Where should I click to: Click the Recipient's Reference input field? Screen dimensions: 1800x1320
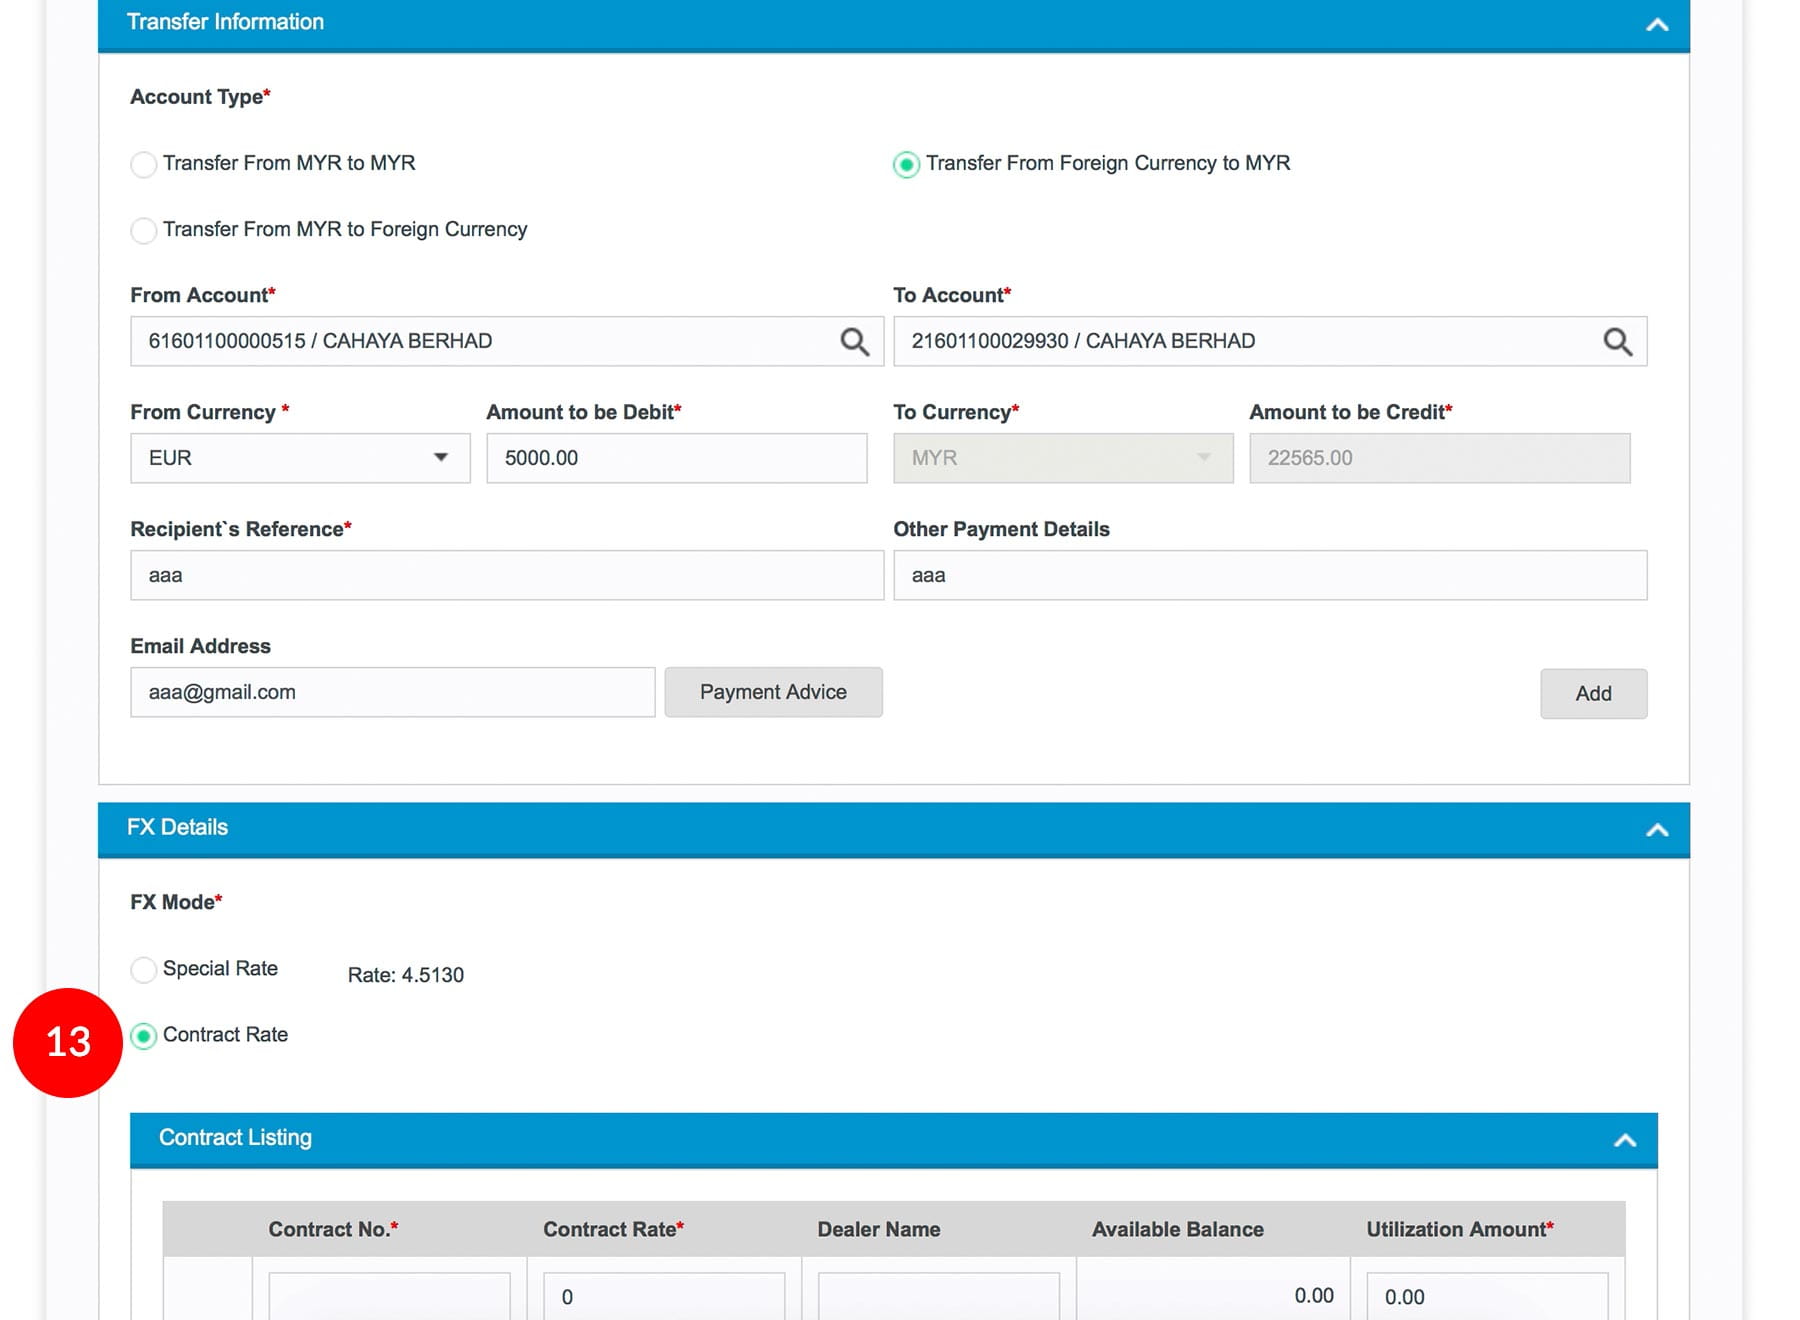tap(506, 575)
